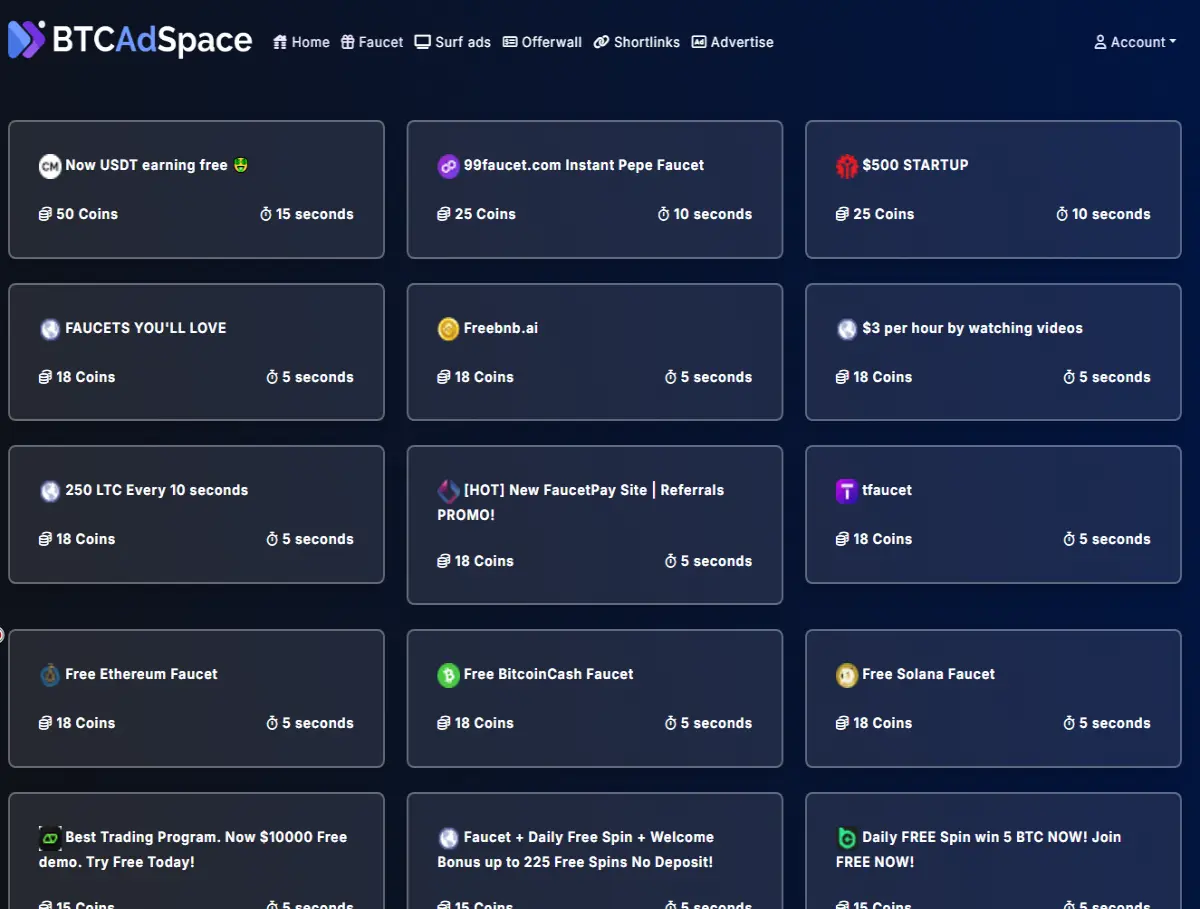Viewport: 1200px width, 909px height.
Task: Click 5 seconds timer on 250 LTC ad
Action: pyautogui.click(x=310, y=539)
